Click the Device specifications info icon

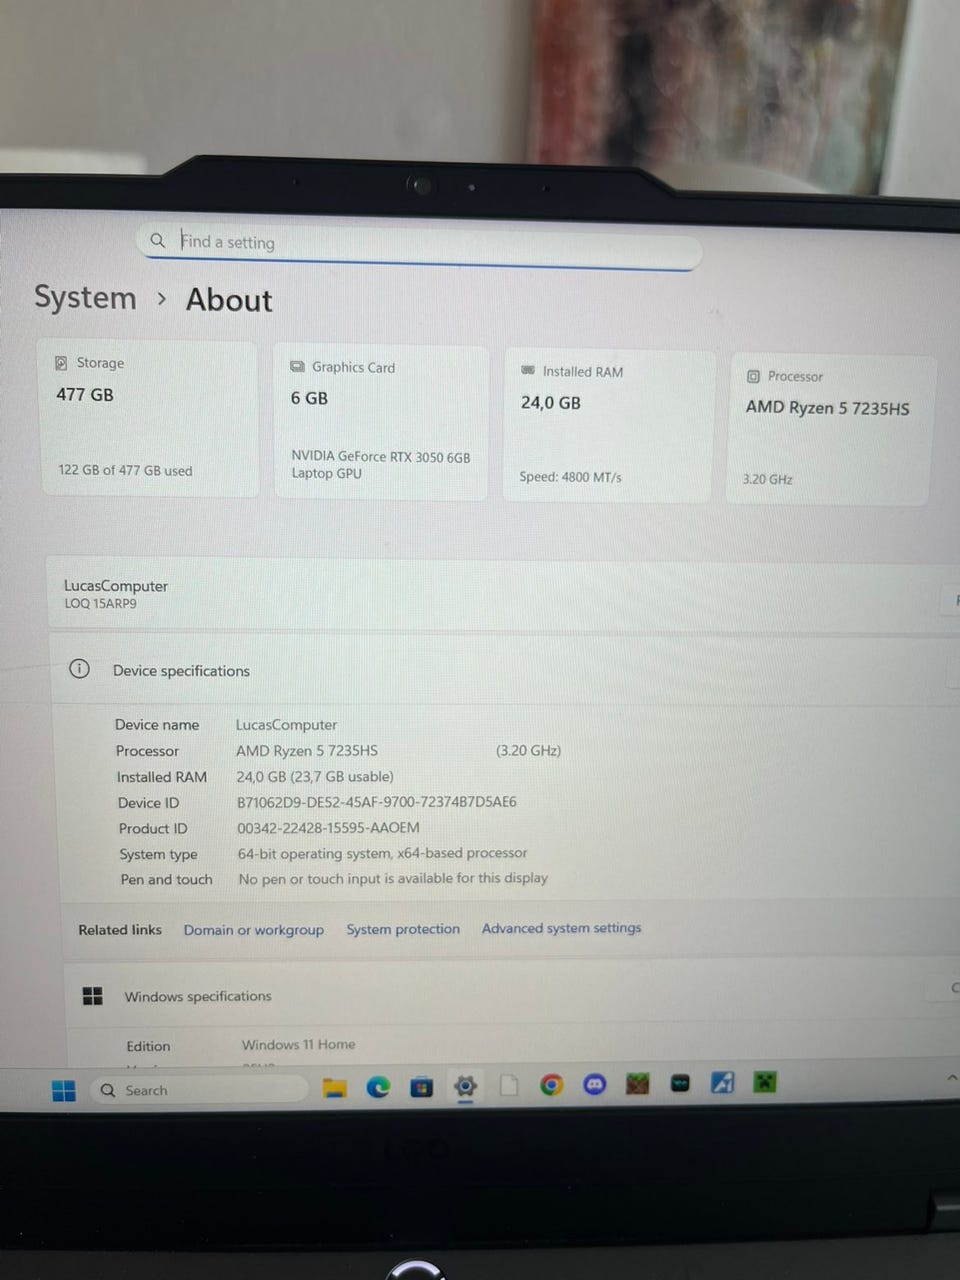[x=79, y=669]
